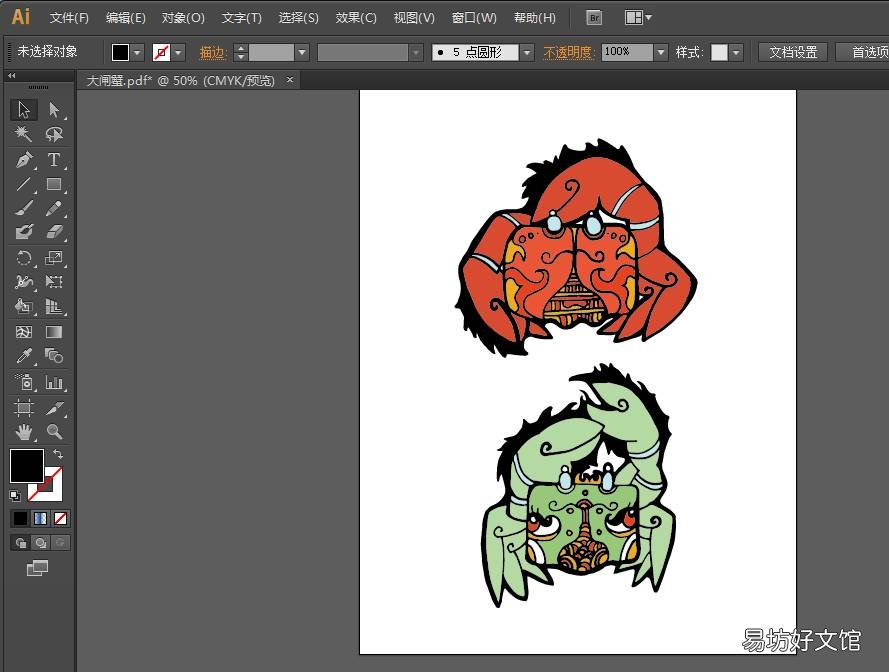The height and width of the screenshot is (672, 889).
Task: Select the Pencil tool
Action: pyautogui.click(x=54, y=209)
